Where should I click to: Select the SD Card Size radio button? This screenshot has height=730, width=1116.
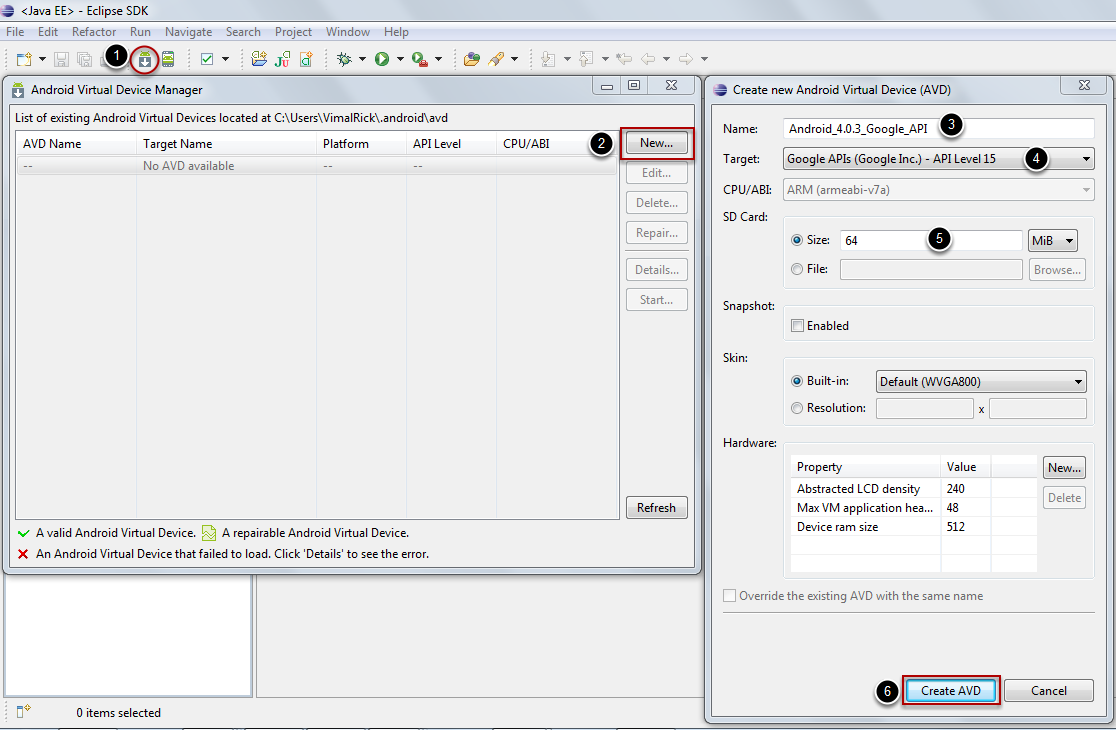(797, 240)
